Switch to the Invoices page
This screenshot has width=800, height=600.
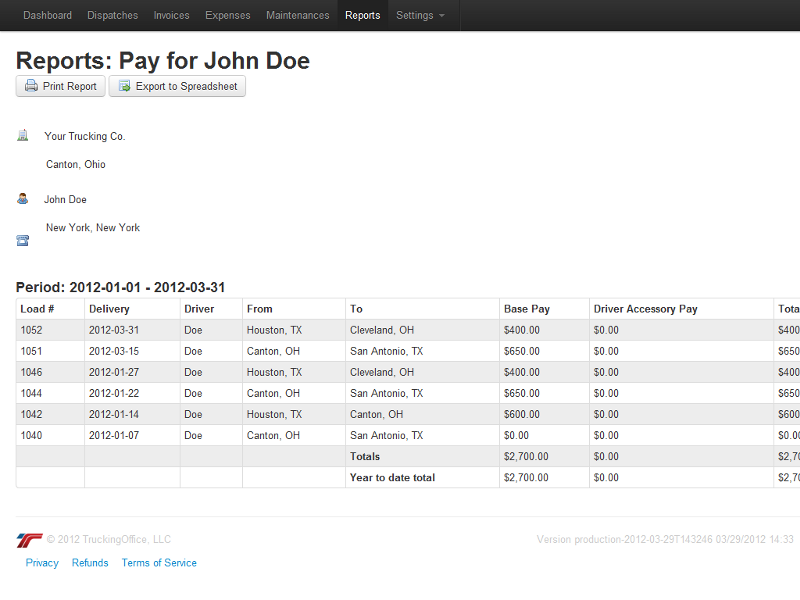tap(172, 16)
